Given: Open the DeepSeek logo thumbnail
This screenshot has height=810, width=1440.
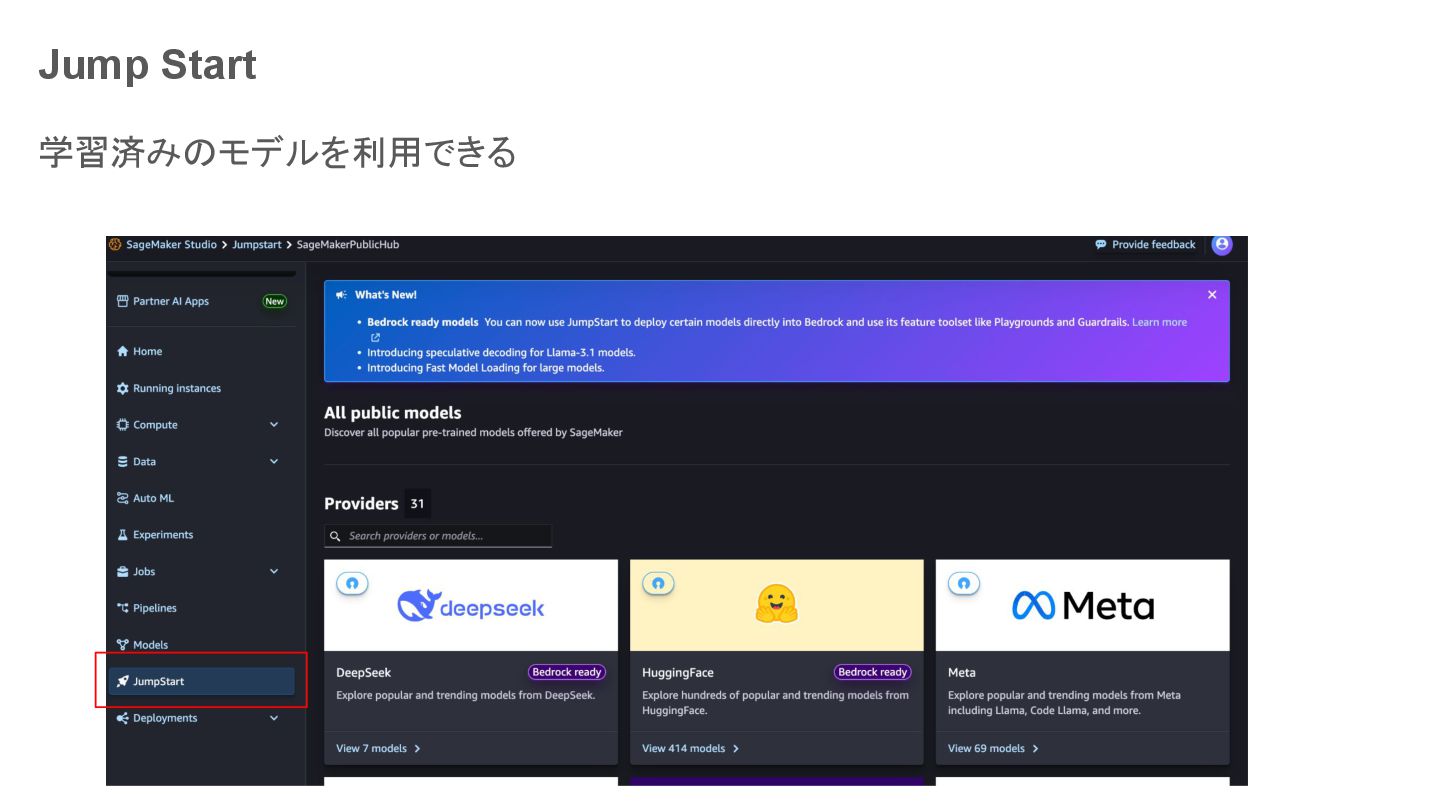Looking at the screenshot, I should (471, 605).
